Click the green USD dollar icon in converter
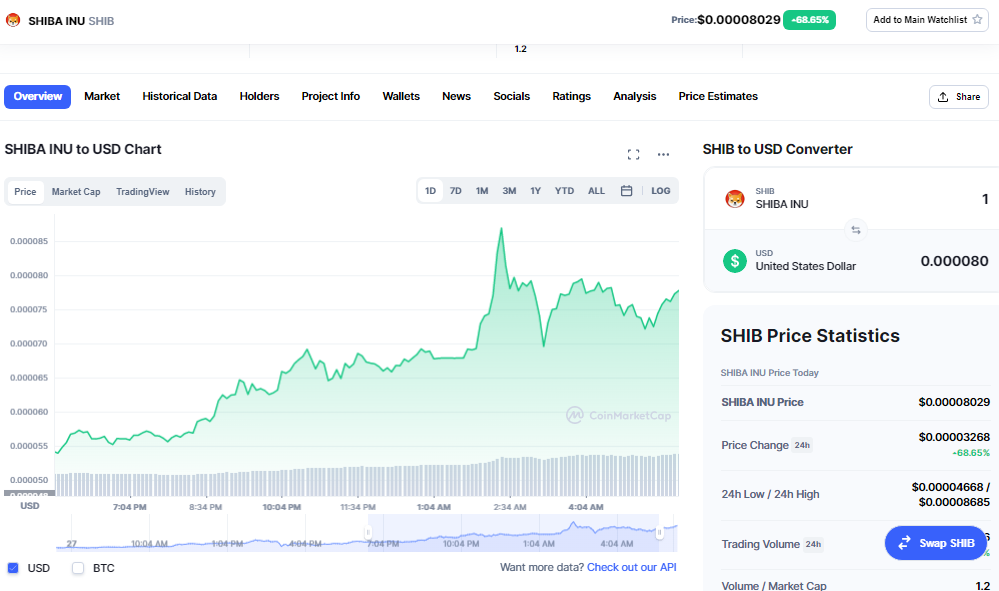 [x=735, y=260]
